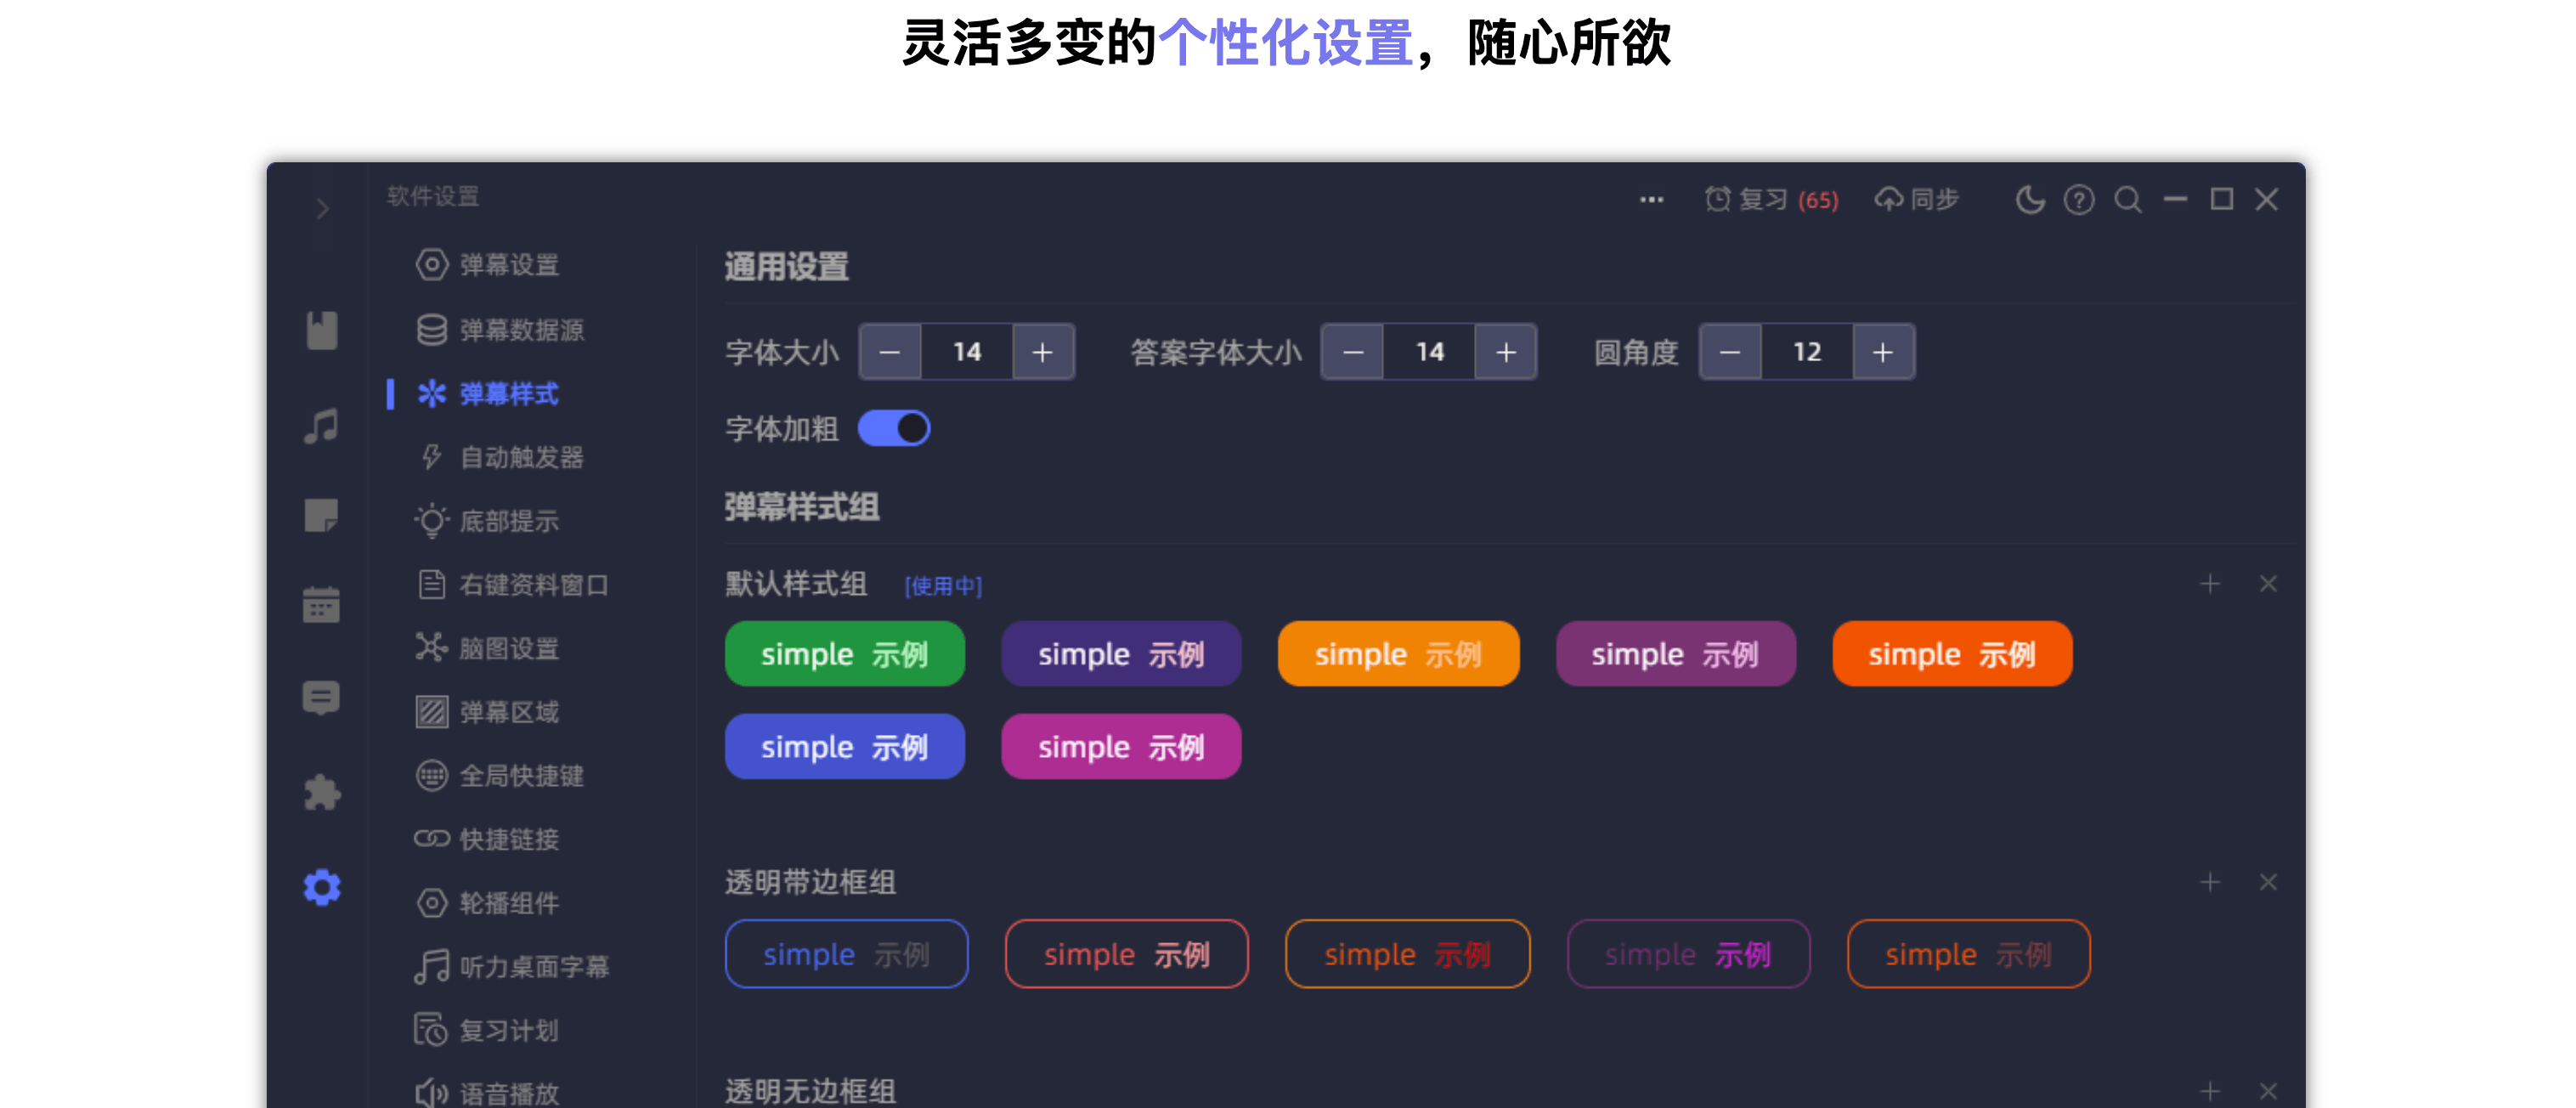Open the puzzle plugin sidebar icon
Screen dimensions: 2576x1108
tap(322, 792)
